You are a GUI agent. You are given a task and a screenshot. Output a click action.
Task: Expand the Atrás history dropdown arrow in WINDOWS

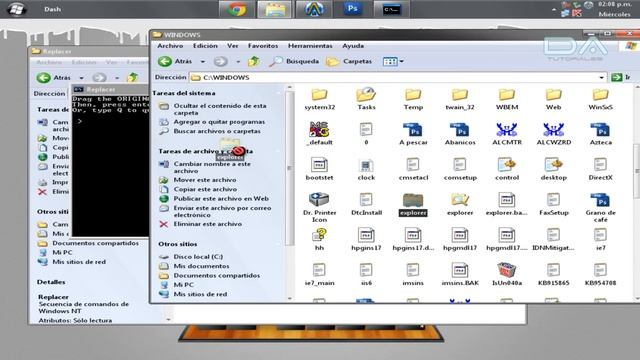click(202, 62)
